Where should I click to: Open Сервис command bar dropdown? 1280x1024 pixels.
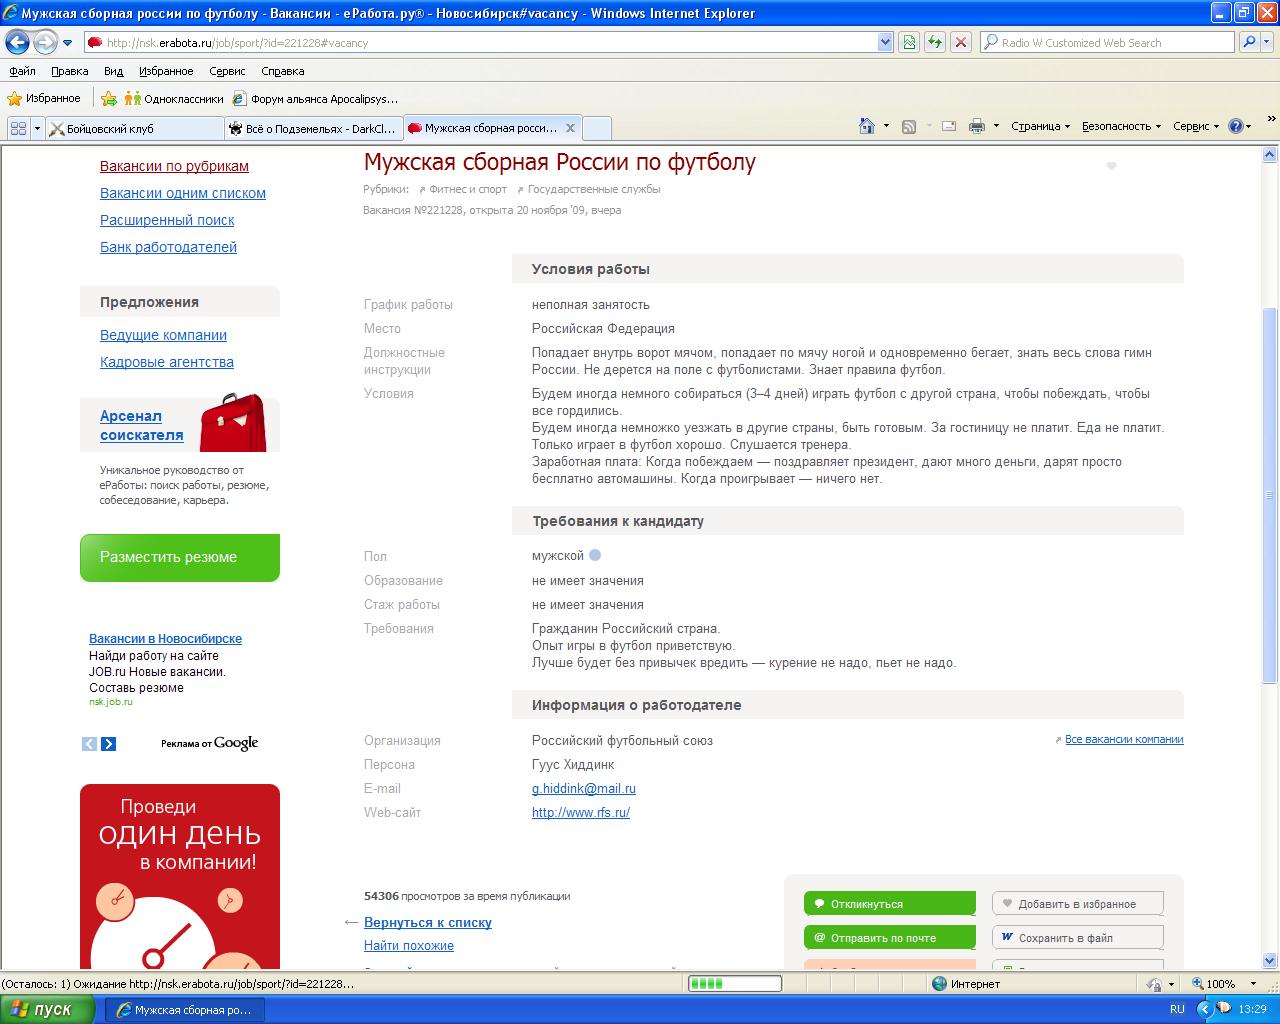(x=1196, y=126)
